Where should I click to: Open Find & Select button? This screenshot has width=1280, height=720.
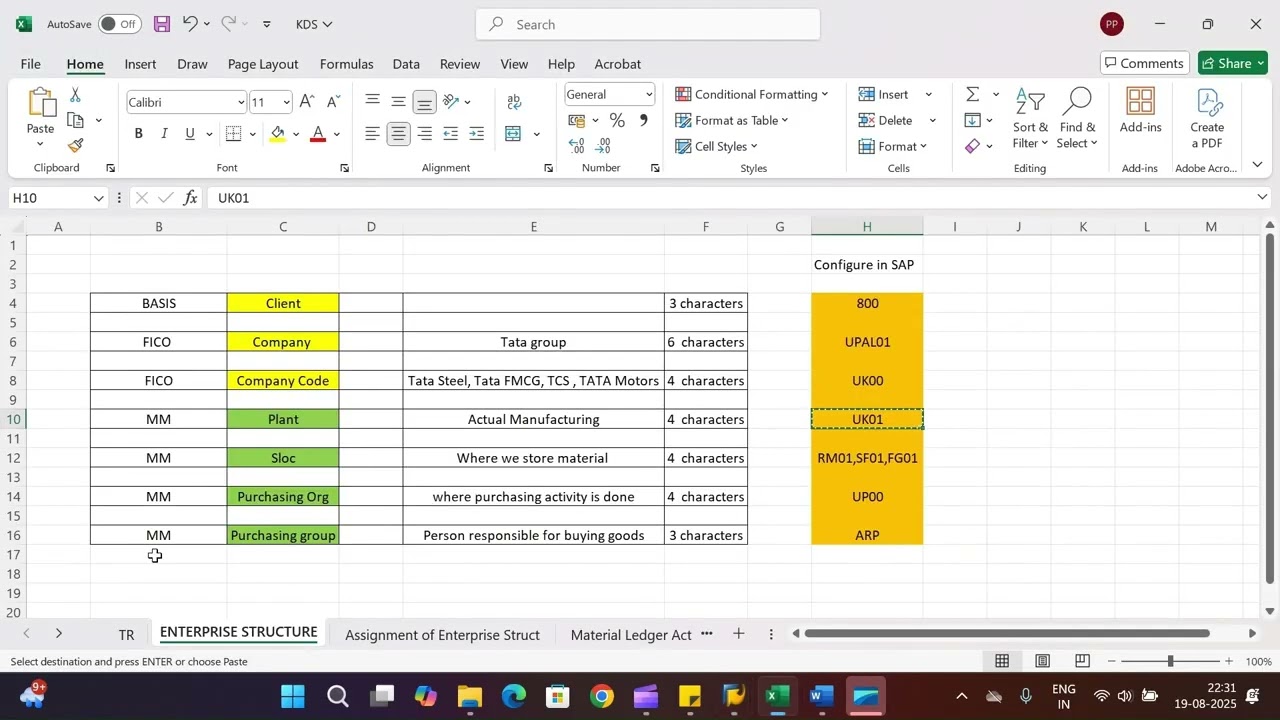tap(1078, 119)
